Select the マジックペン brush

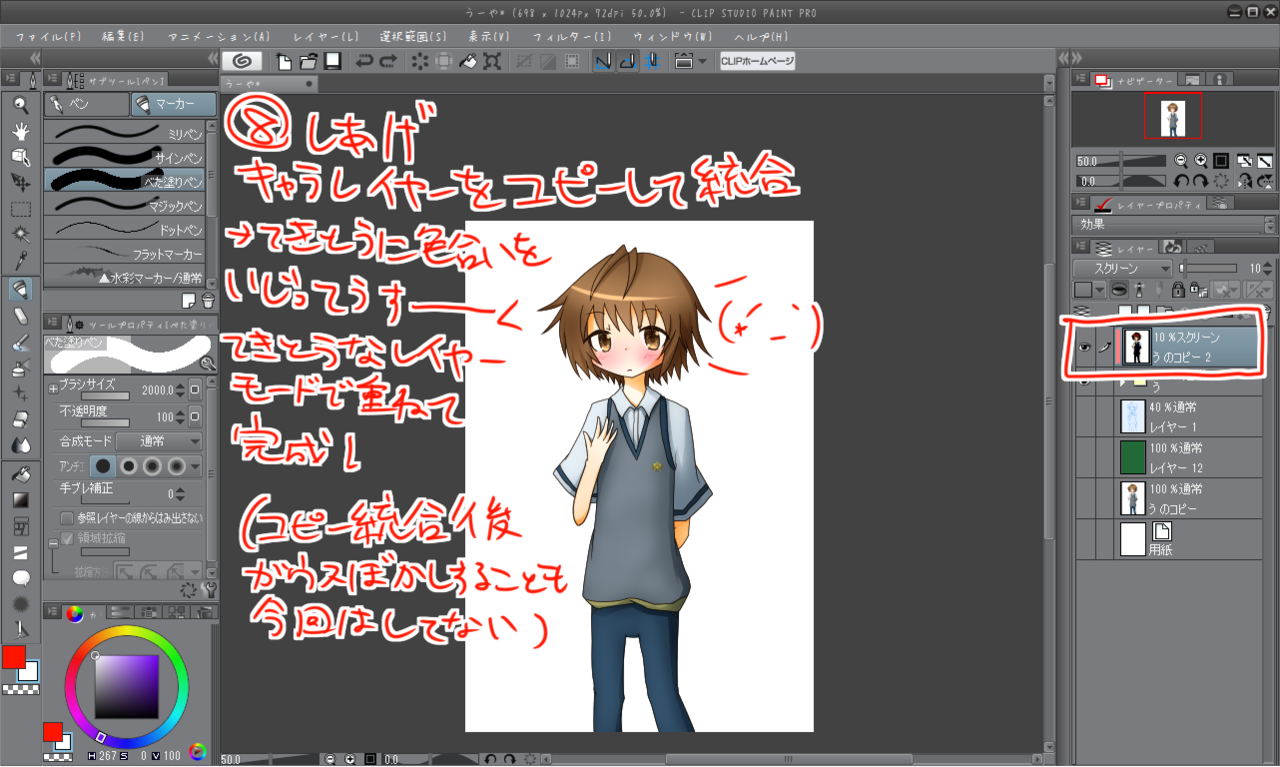point(125,205)
